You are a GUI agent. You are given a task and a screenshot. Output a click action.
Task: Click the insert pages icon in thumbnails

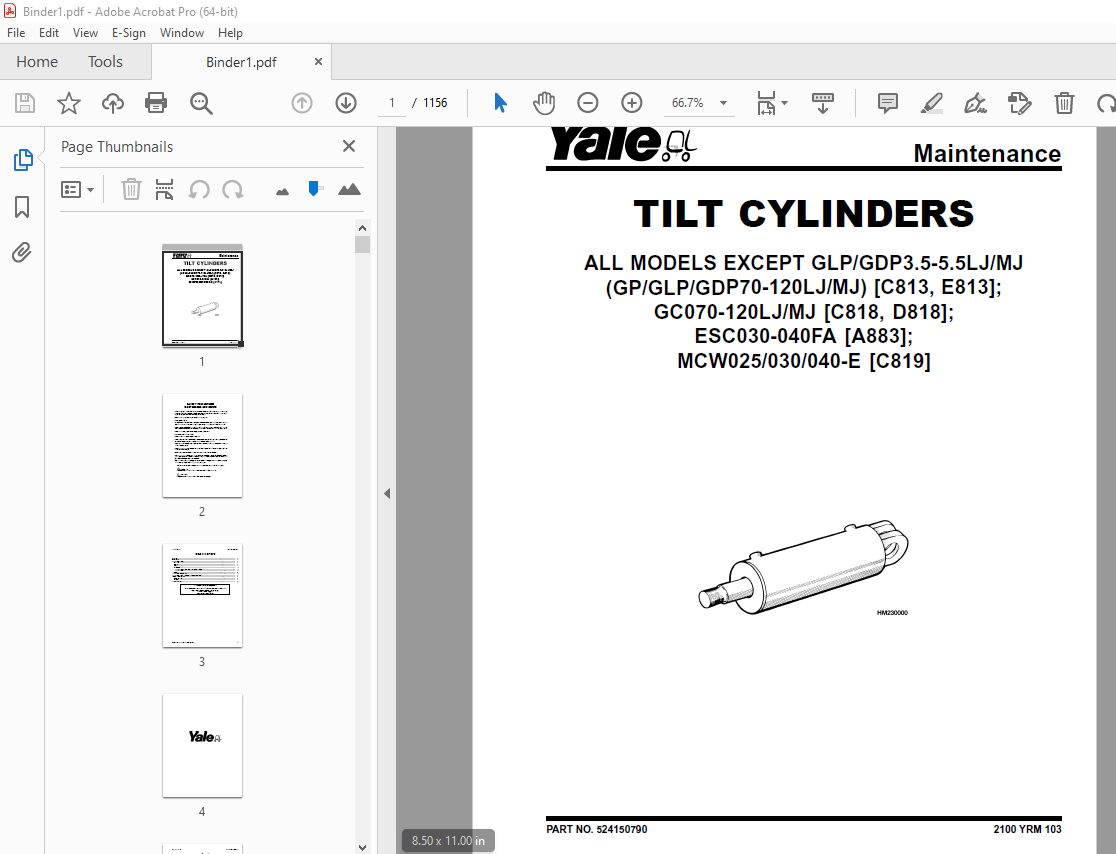point(164,189)
